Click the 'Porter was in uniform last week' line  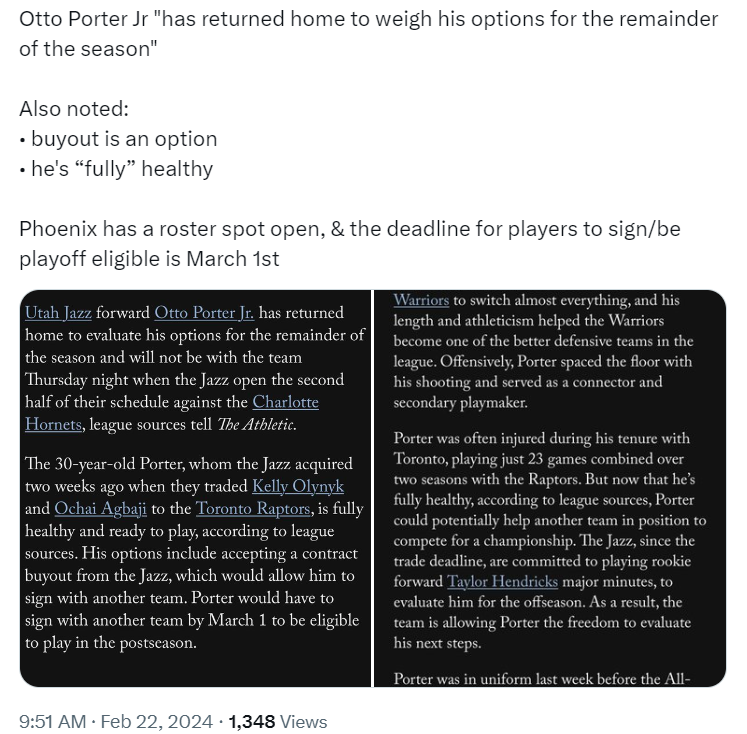click(x=542, y=678)
